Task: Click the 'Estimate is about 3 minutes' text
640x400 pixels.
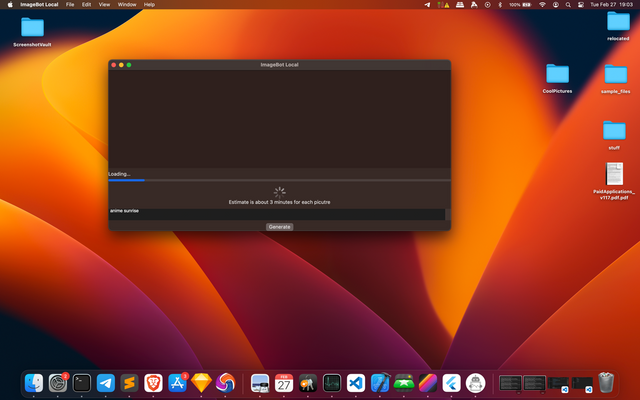Action: (x=279, y=202)
